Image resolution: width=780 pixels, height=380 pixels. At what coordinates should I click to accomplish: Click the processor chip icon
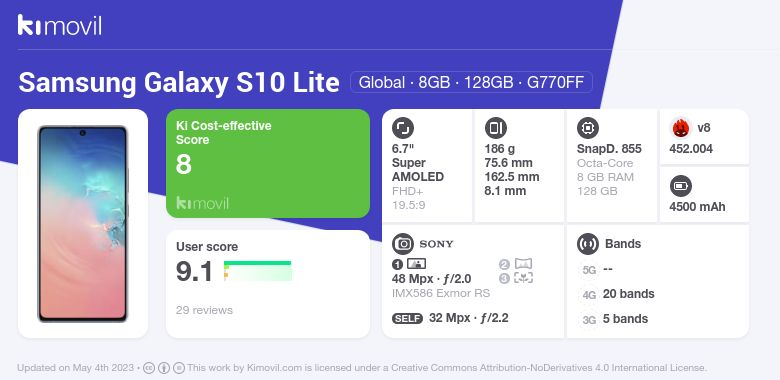point(588,128)
